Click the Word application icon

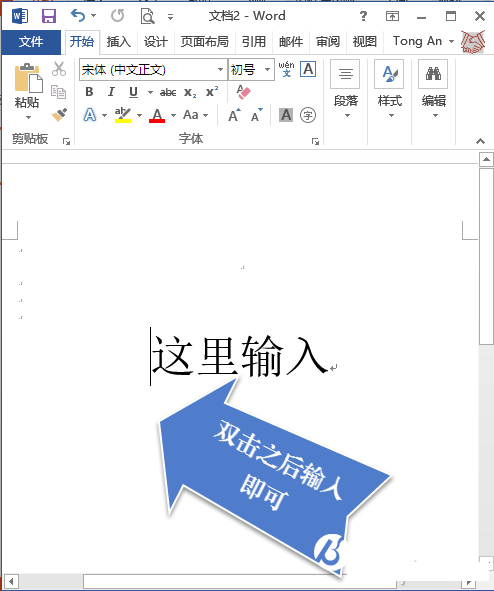tap(20, 16)
